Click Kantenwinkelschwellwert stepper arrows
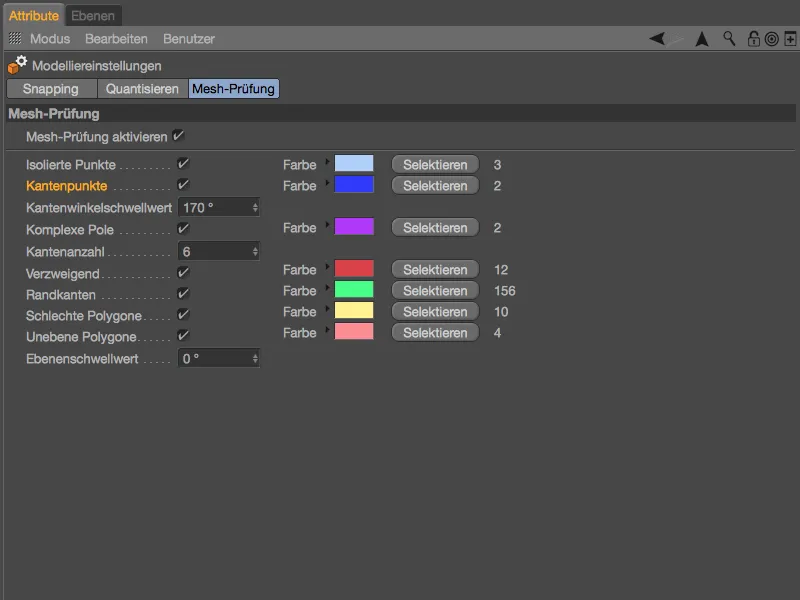Image resolution: width=800 pixels, height=600 pixels. point(255,208)
